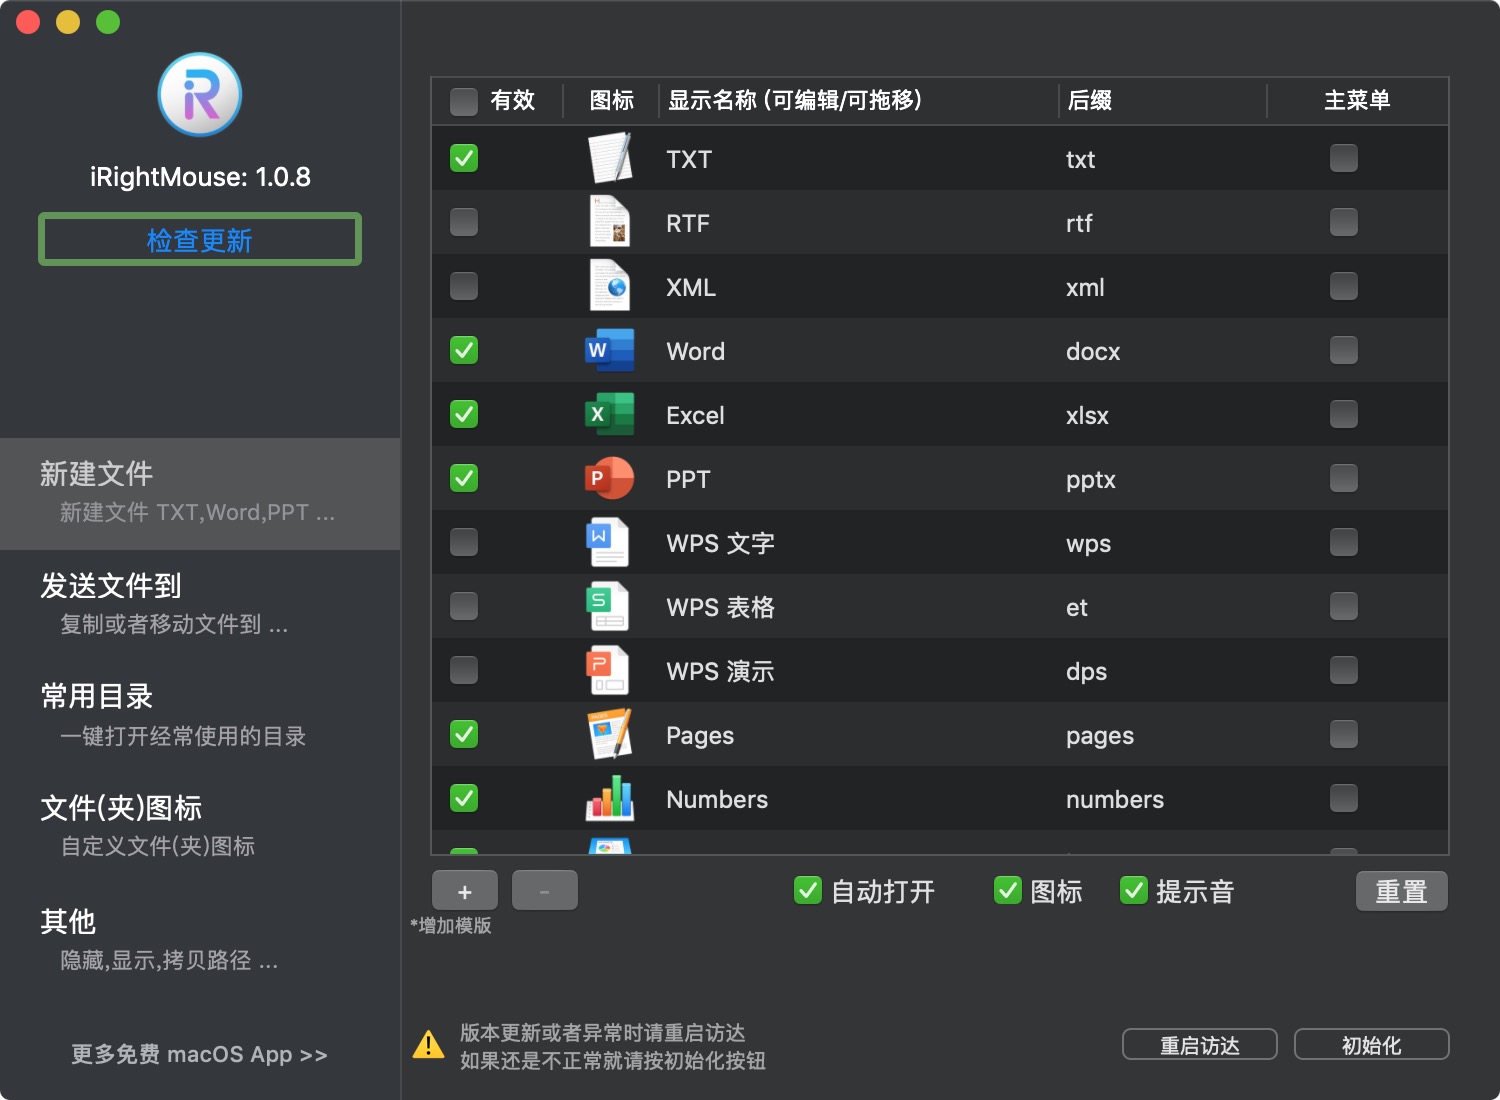This screenshot has height=1100, width=1500.
Task: Disable the TXT 有效 checkbox
Action: click(464, 158)
